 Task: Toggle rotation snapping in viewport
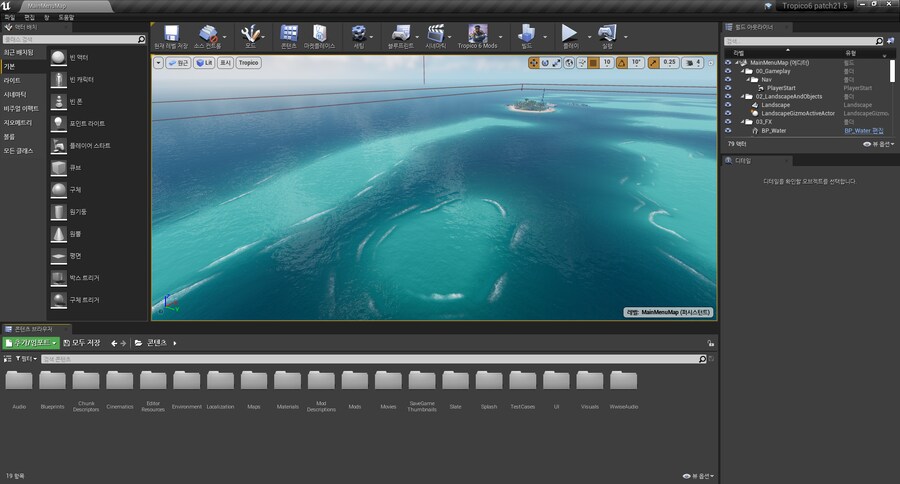coord(622,63)
